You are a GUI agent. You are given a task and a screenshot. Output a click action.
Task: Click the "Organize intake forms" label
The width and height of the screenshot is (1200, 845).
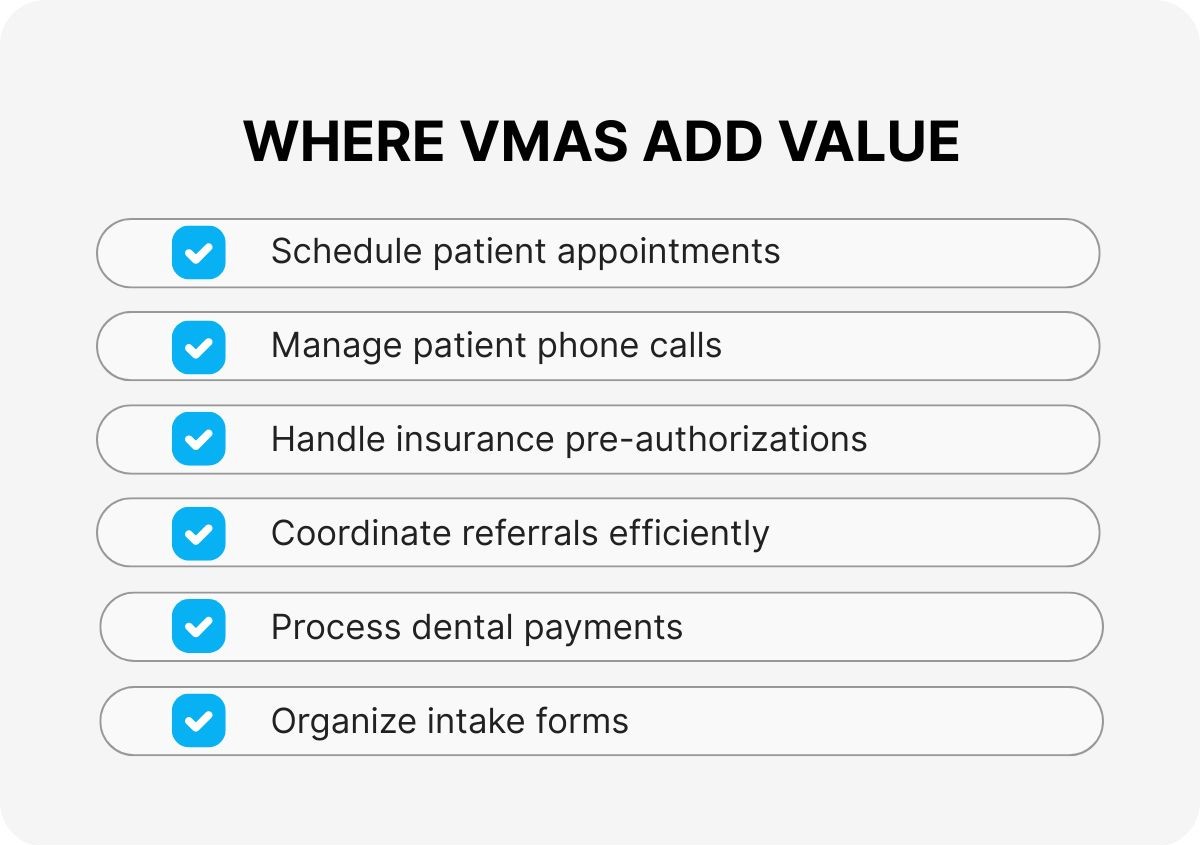449,721
